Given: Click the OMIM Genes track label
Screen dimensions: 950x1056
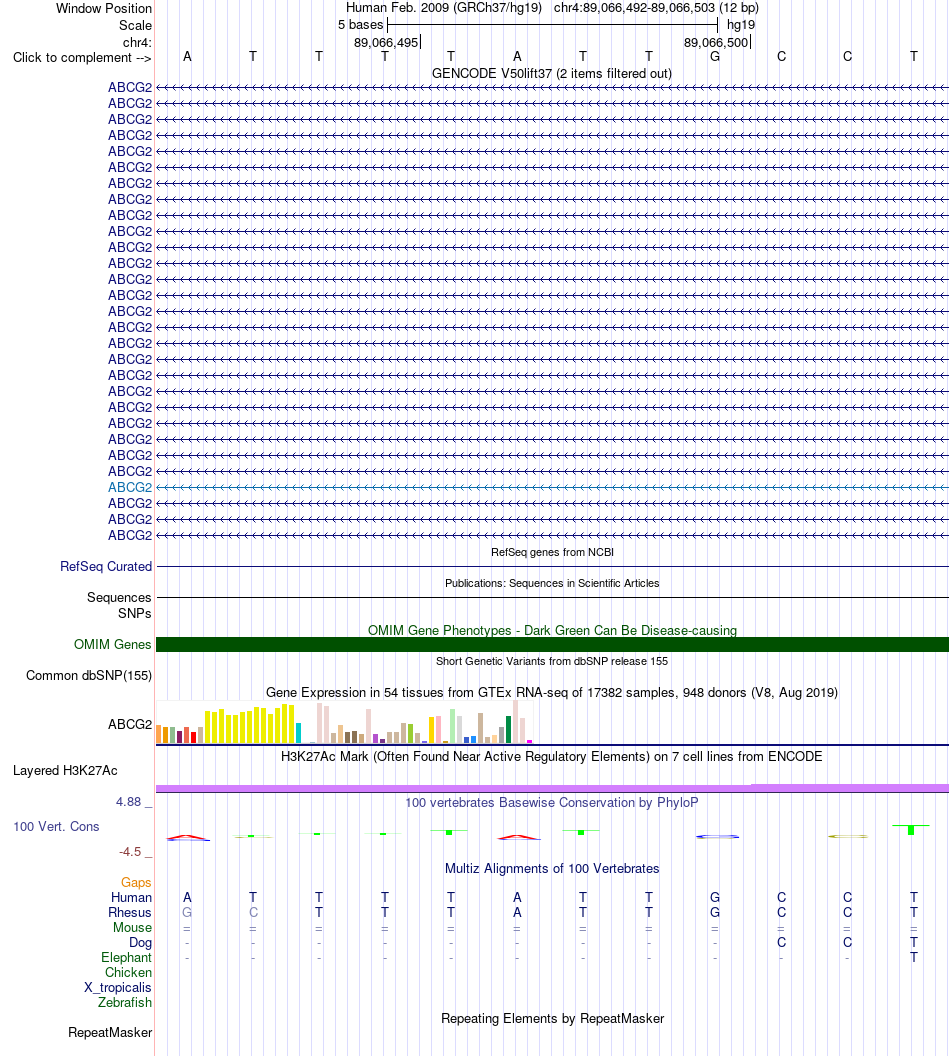Looking at the screenshot, I should [112, 645].
